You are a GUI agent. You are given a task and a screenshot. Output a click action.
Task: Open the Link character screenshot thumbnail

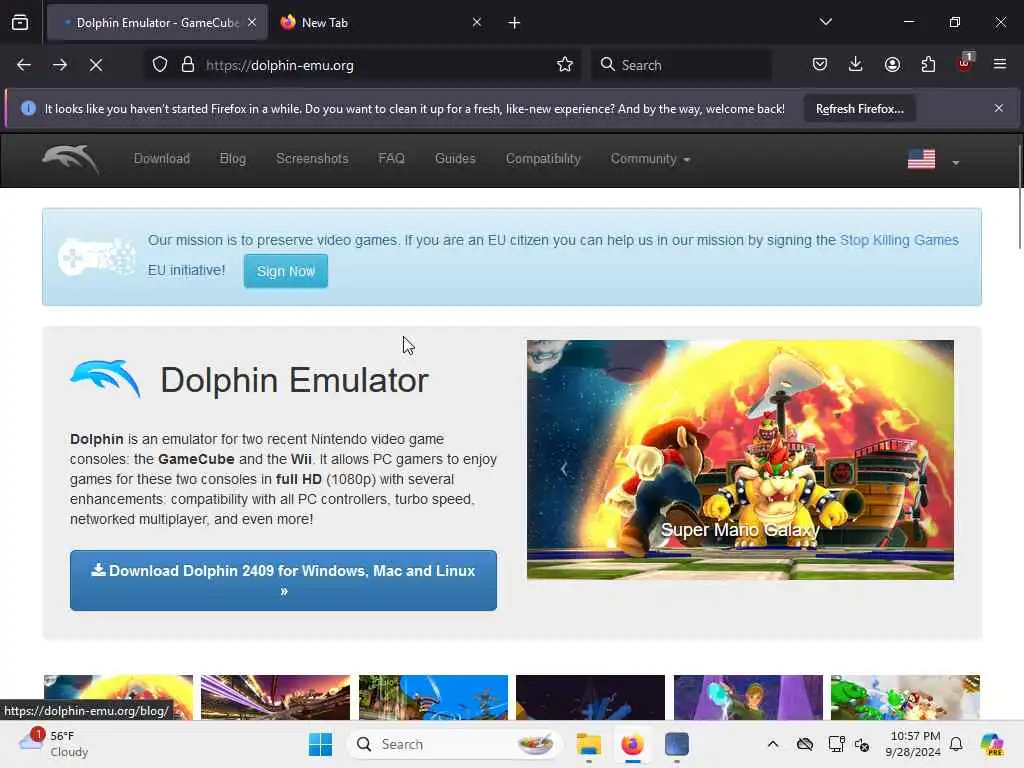click(748, 697)
